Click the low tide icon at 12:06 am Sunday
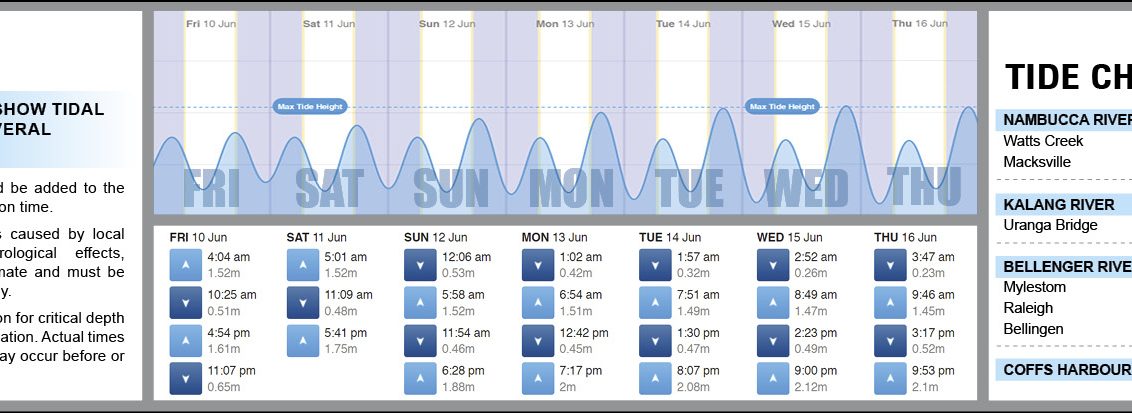 pyautogui.click(x=419, y=265)
